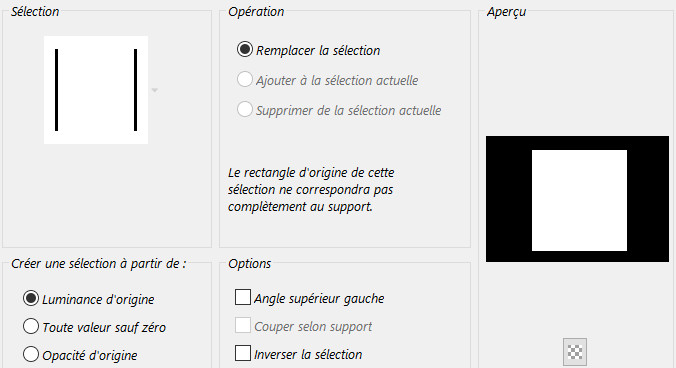Click the selection thumbnail with two vertical lines
The width and height of the screenshot is (676, 368).
coord(96,90)
